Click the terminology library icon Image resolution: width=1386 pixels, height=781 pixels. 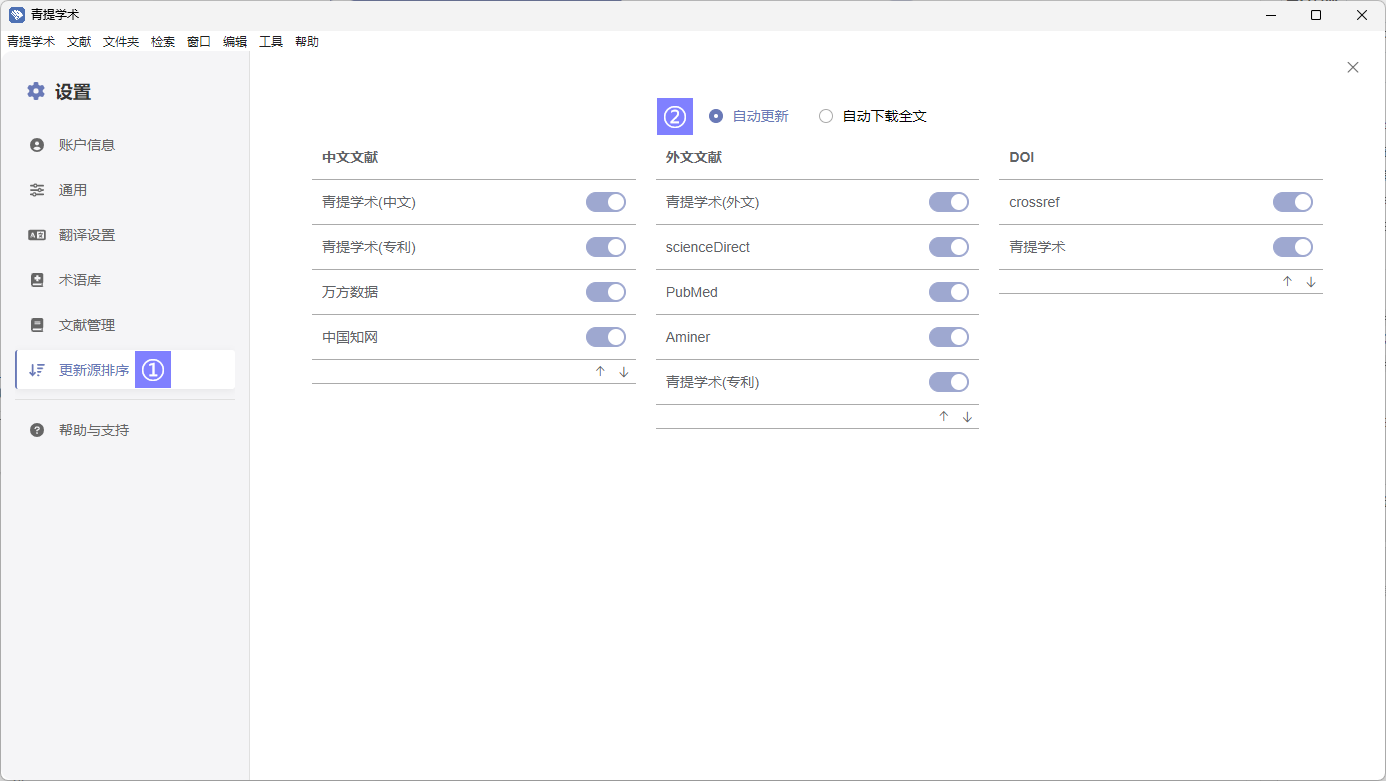37,280
